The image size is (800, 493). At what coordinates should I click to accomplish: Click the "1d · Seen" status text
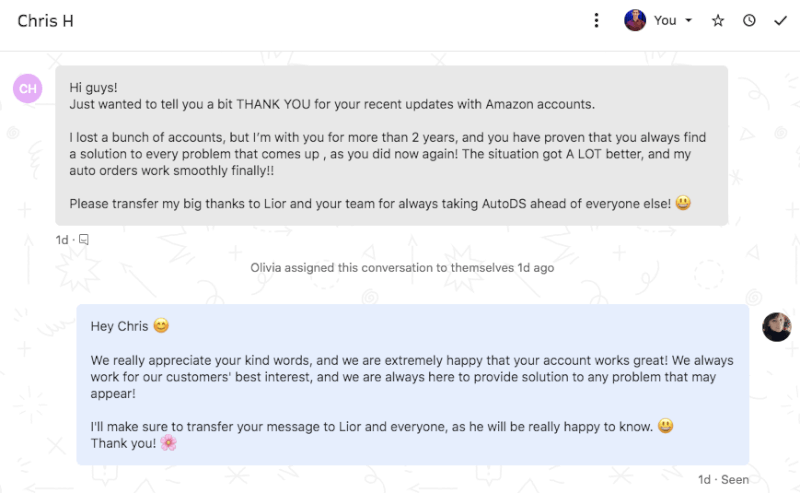723,480
